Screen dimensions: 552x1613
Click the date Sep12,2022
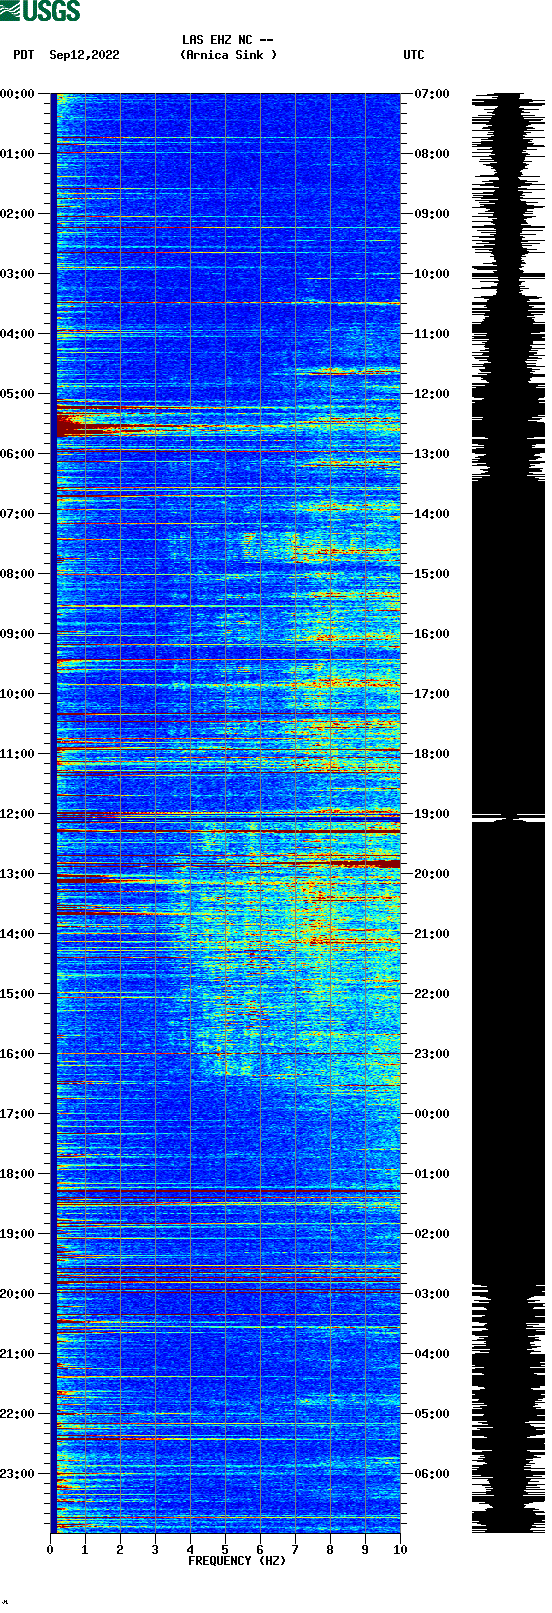click(x=84, y=55)
